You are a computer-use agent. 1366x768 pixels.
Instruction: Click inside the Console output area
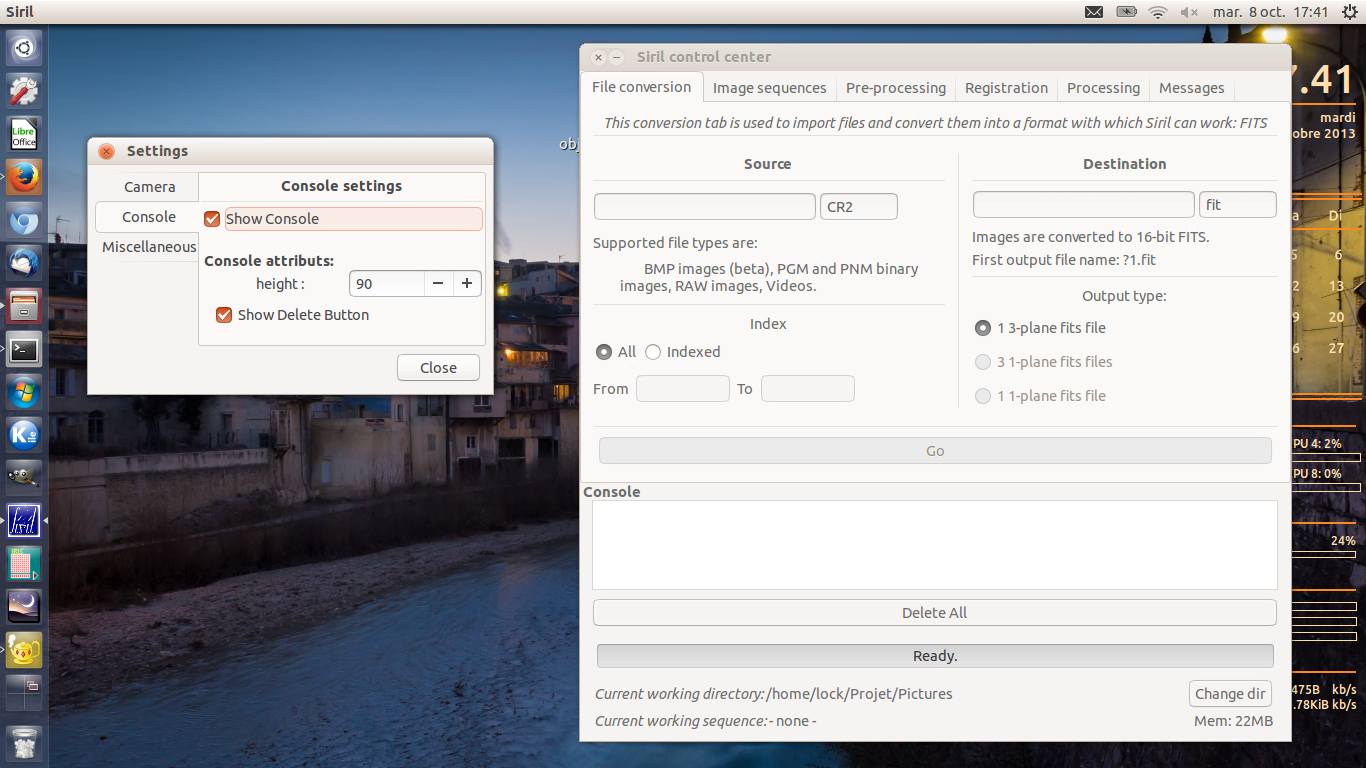(x=935, y=545)
